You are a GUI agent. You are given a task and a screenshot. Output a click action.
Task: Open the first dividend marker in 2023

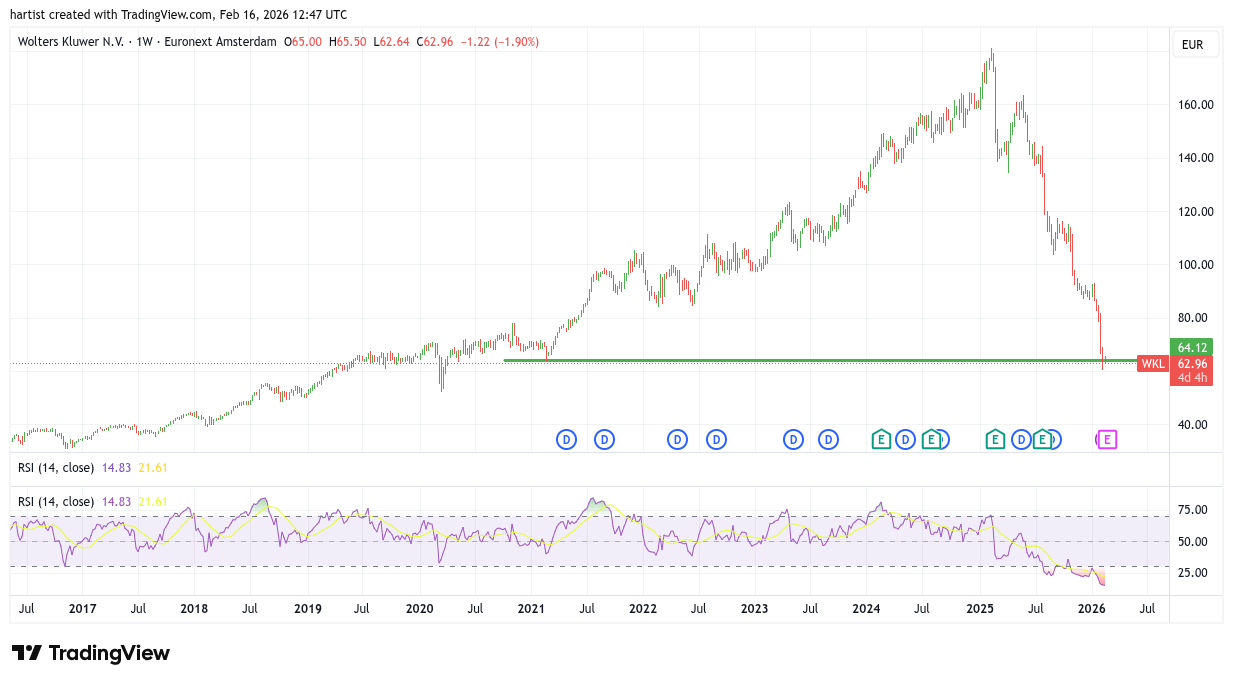click(793, 439)
